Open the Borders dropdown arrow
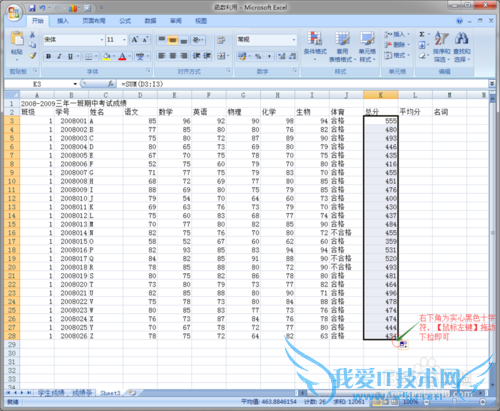 coord(96,56)
